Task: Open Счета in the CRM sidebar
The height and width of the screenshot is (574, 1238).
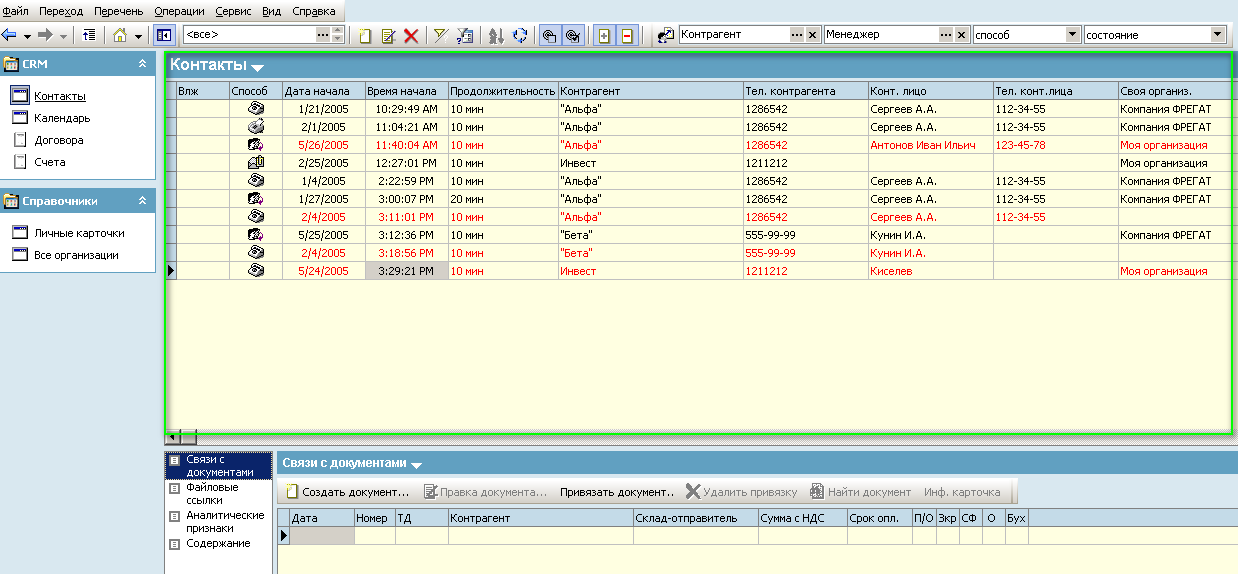Action: coord(50,162)
